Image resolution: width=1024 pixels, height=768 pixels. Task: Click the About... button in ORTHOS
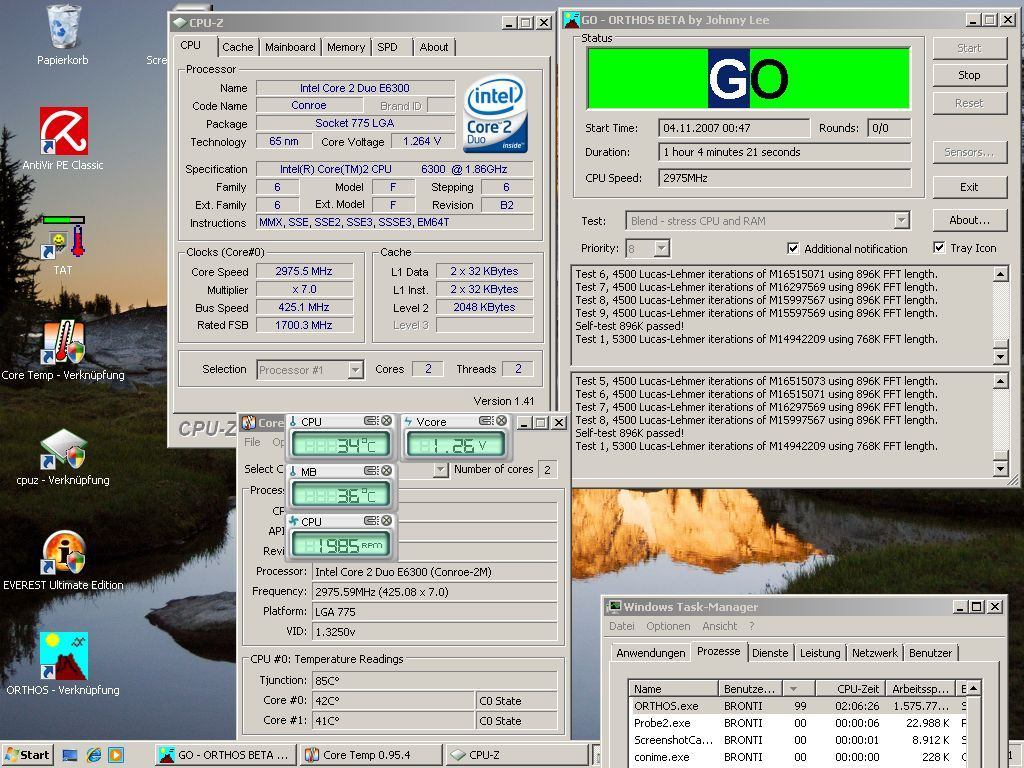pos(969,220)
